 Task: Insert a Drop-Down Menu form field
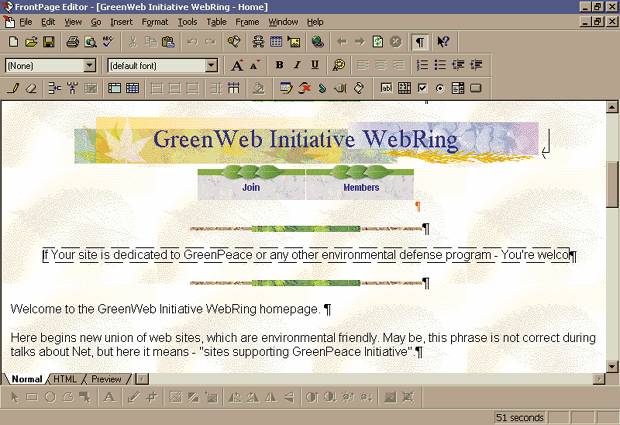pos(457,88)
